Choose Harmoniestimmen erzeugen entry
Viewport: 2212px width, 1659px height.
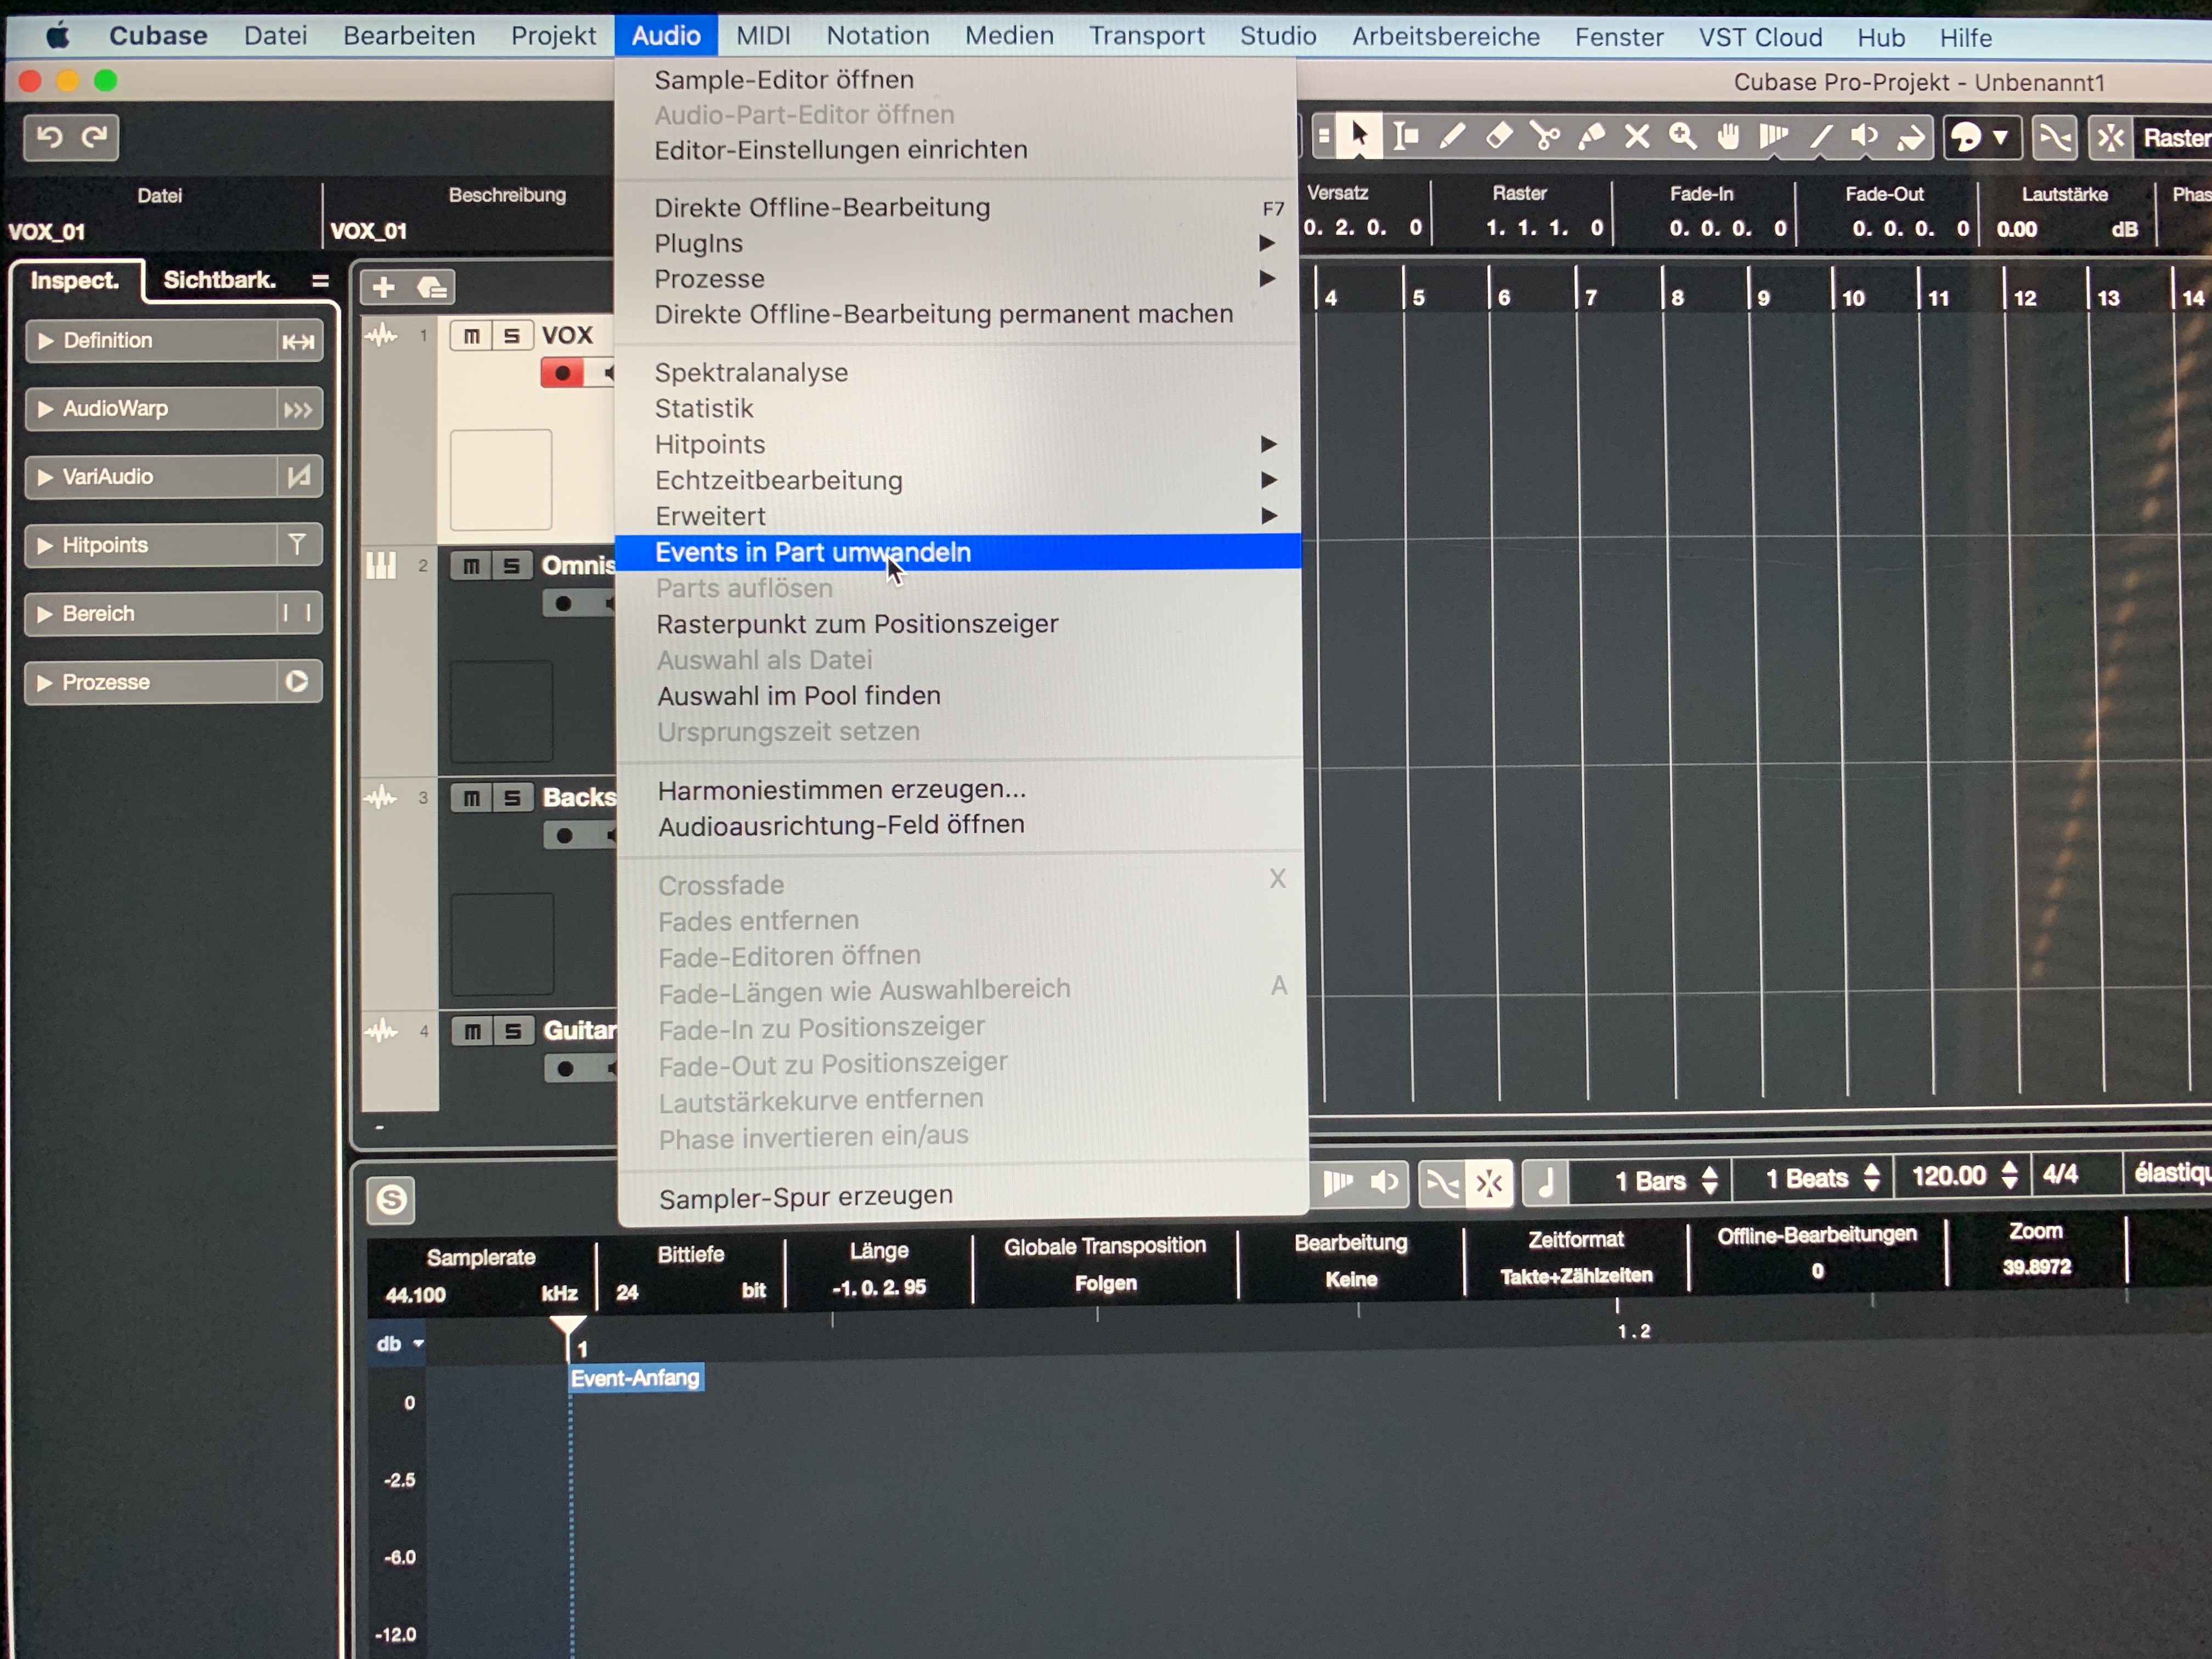960,790
